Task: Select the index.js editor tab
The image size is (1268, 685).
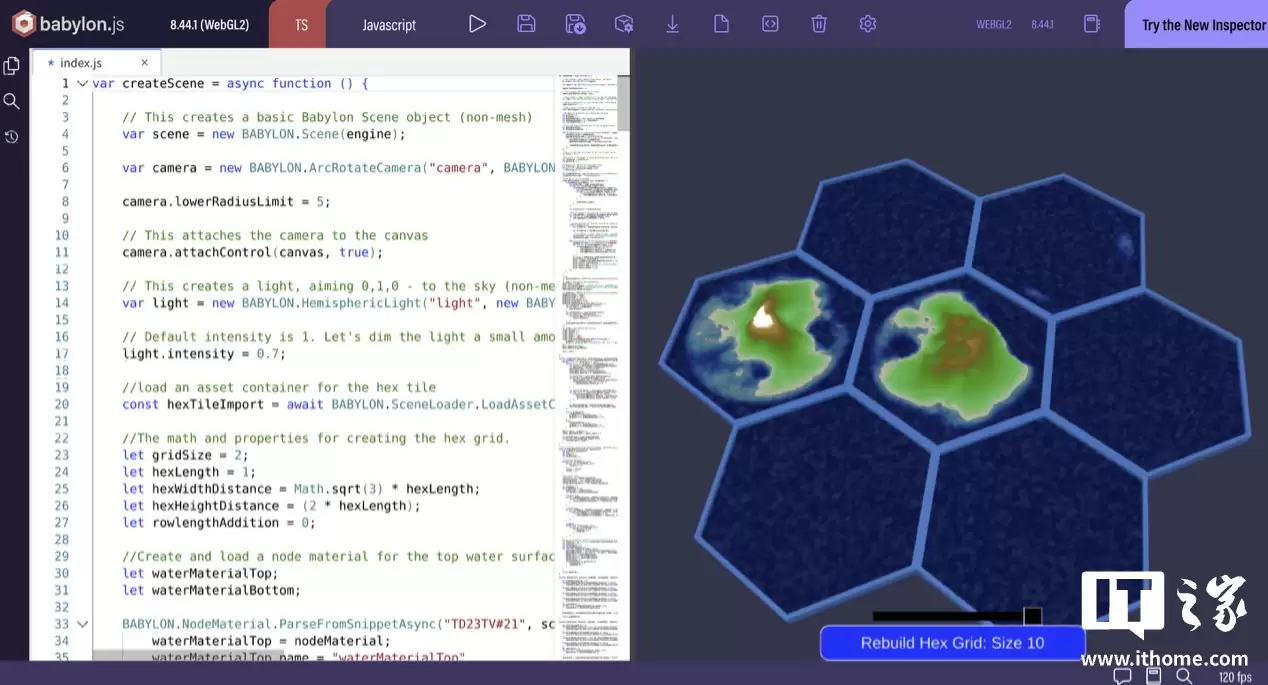Action: (81, 62)
